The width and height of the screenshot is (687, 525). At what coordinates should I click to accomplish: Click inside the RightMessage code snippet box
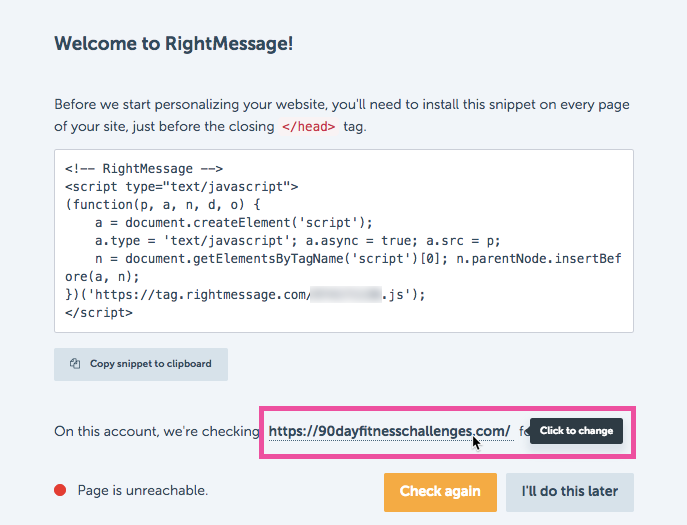[344, 241]
